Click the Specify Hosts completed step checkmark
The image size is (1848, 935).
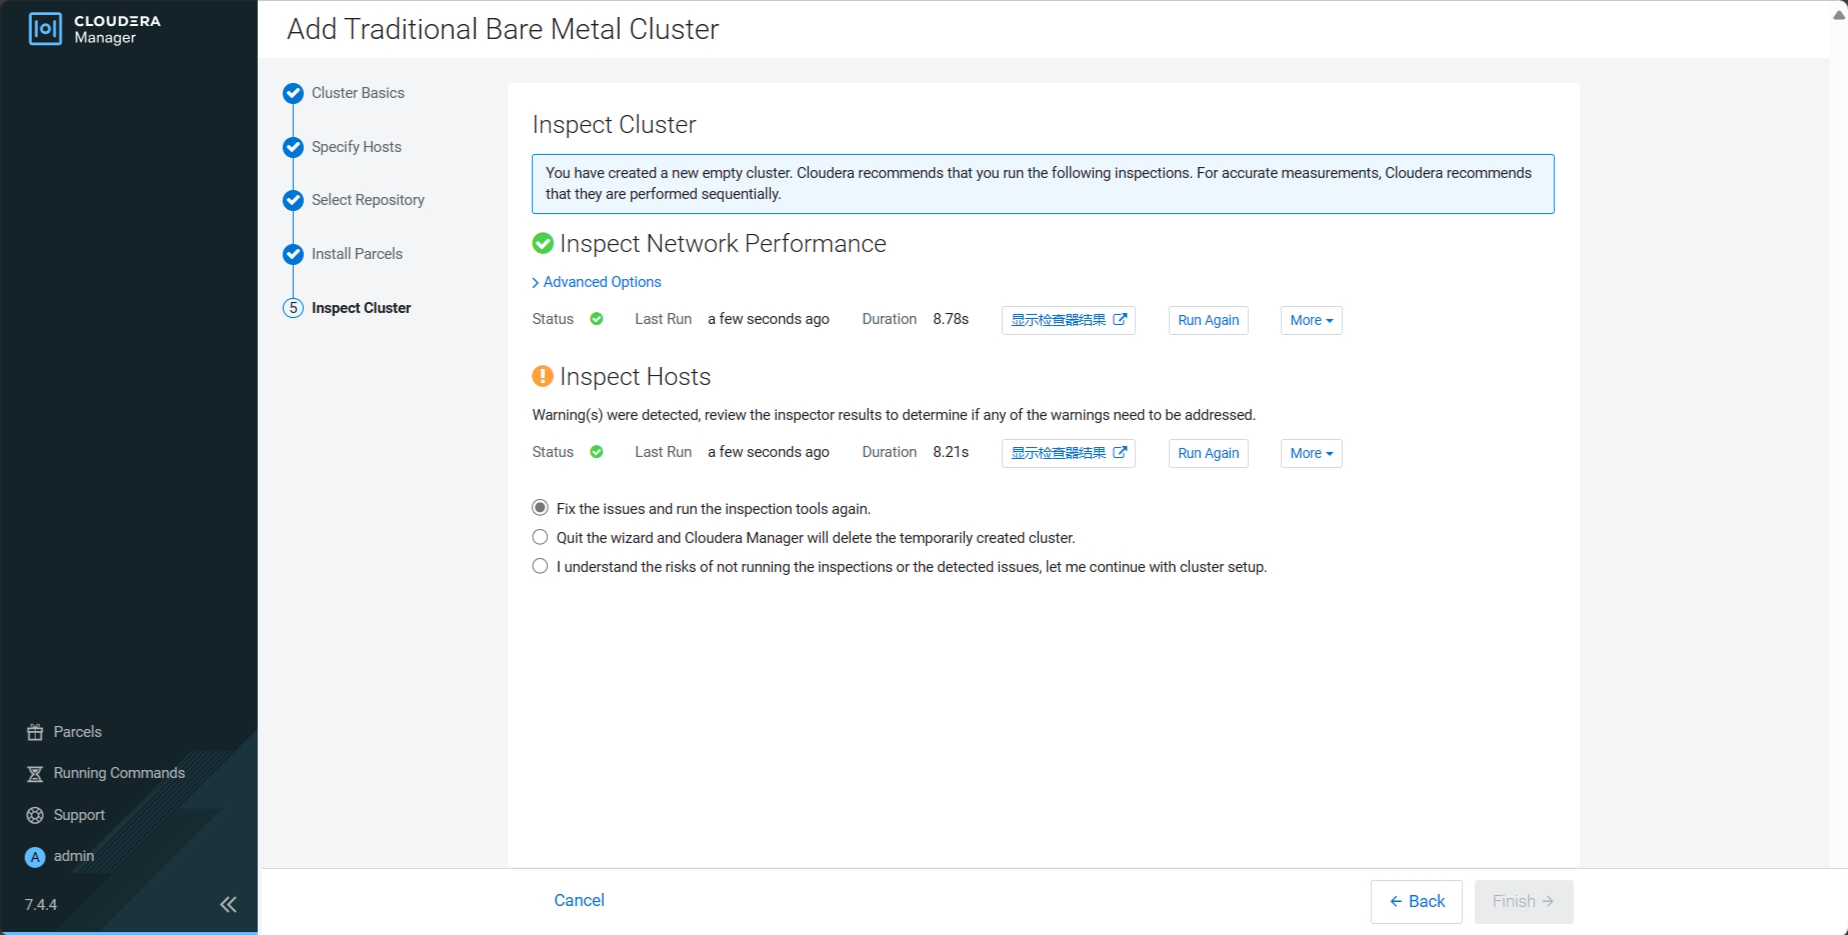tap(293, 147)
